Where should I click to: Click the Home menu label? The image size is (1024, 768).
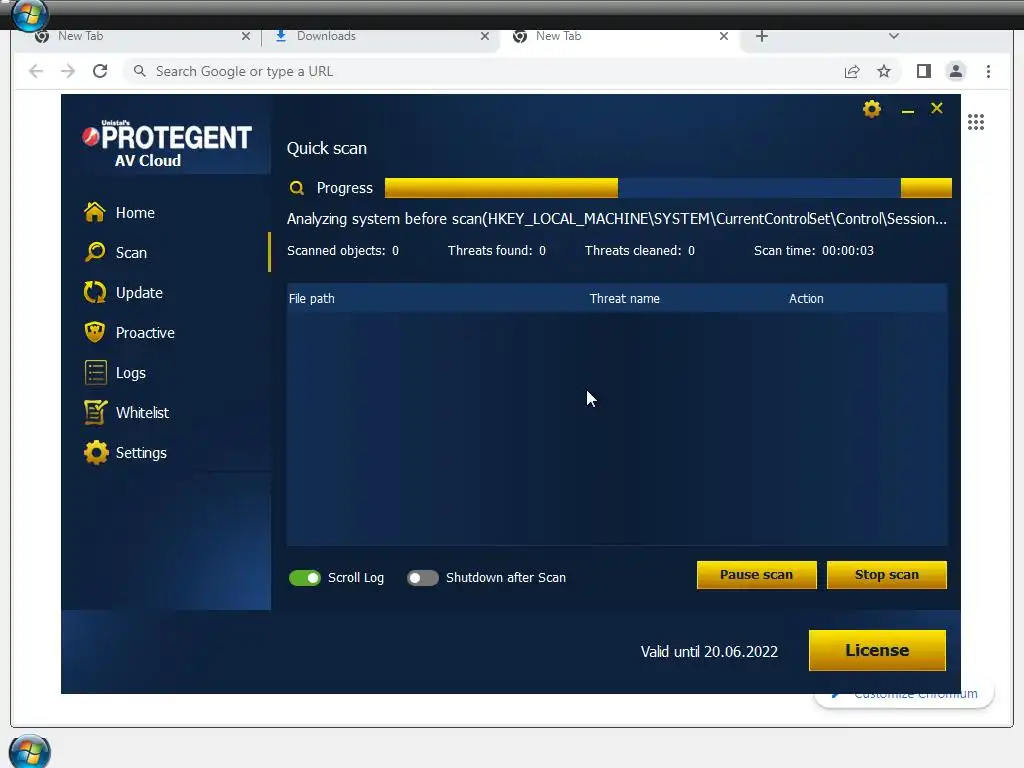click(135, 213)
